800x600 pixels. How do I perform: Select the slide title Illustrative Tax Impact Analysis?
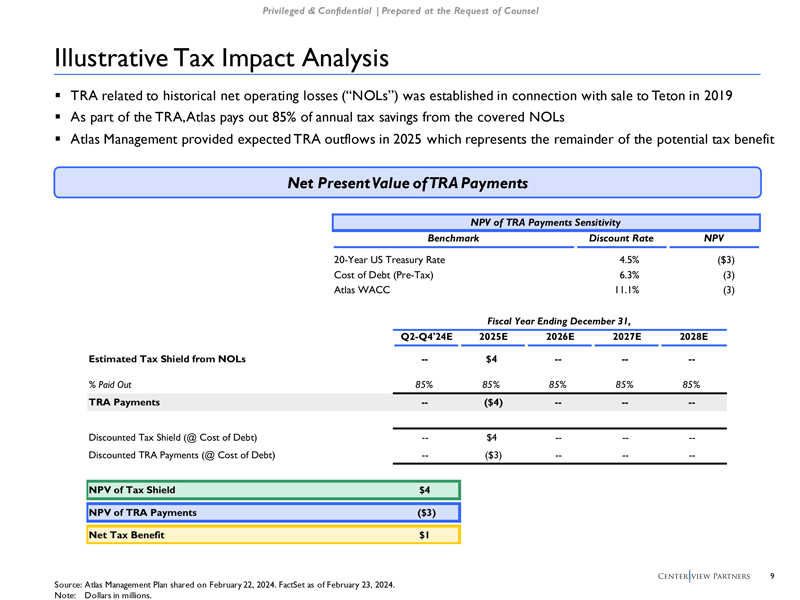click(221, 58)
